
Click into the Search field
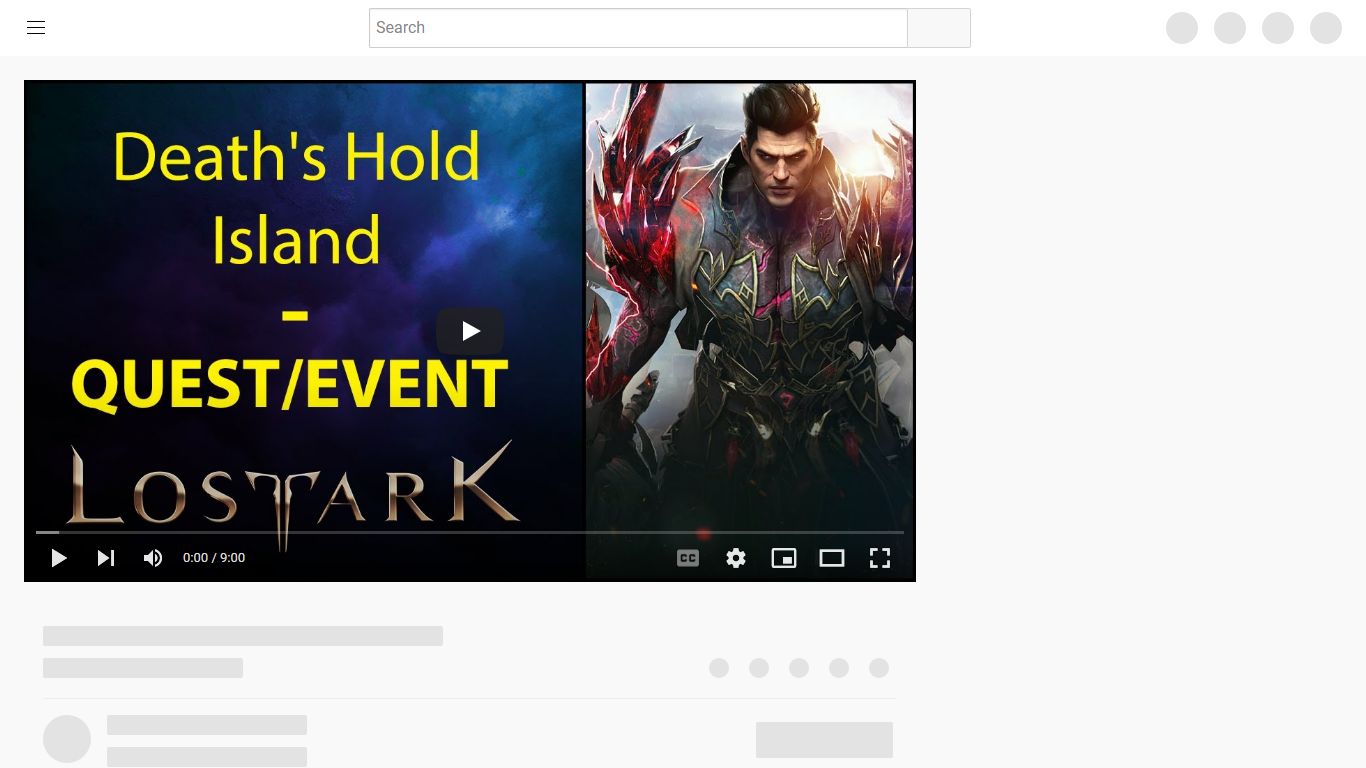coord(638,28)
